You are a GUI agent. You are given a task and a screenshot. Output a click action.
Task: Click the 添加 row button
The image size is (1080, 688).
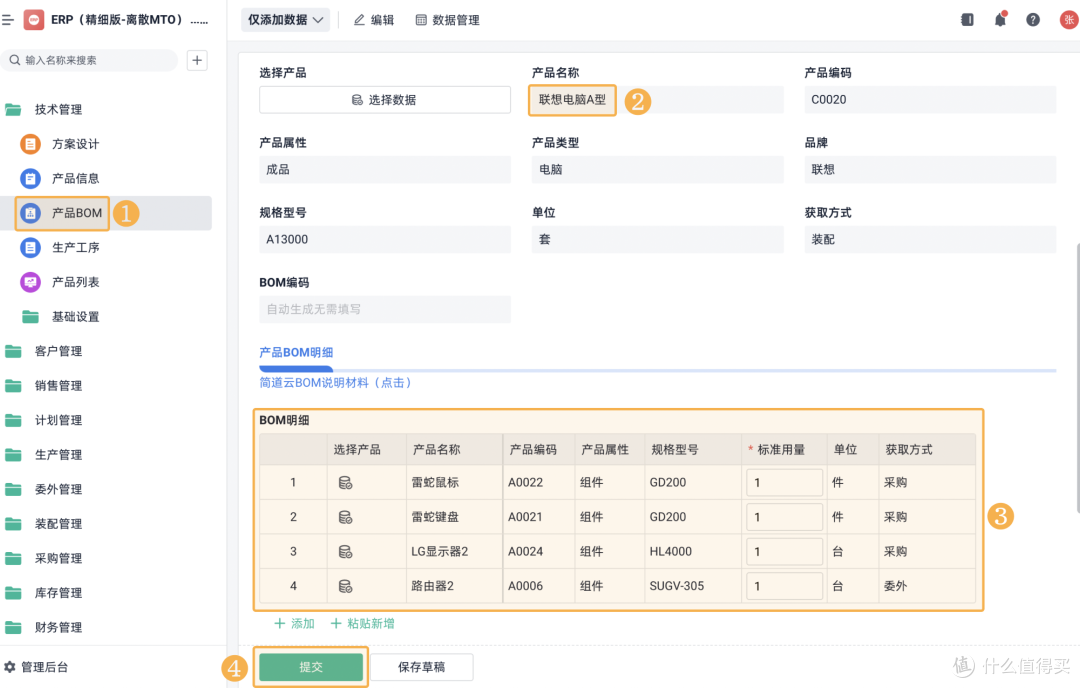pyautogui.click(x=294, y=623)
